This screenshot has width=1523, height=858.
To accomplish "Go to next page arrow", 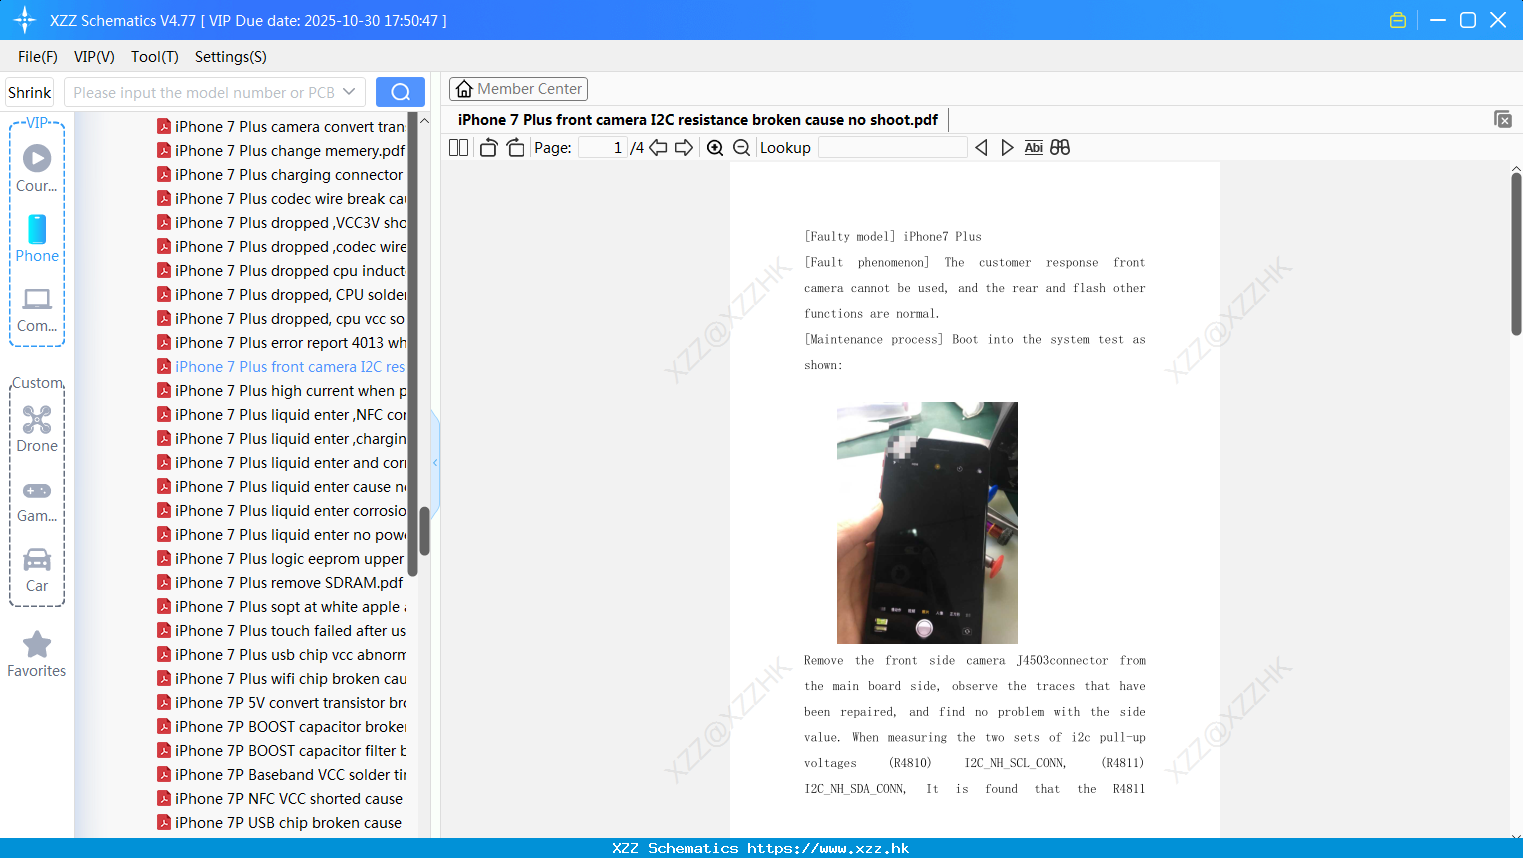I will (684, 148).
